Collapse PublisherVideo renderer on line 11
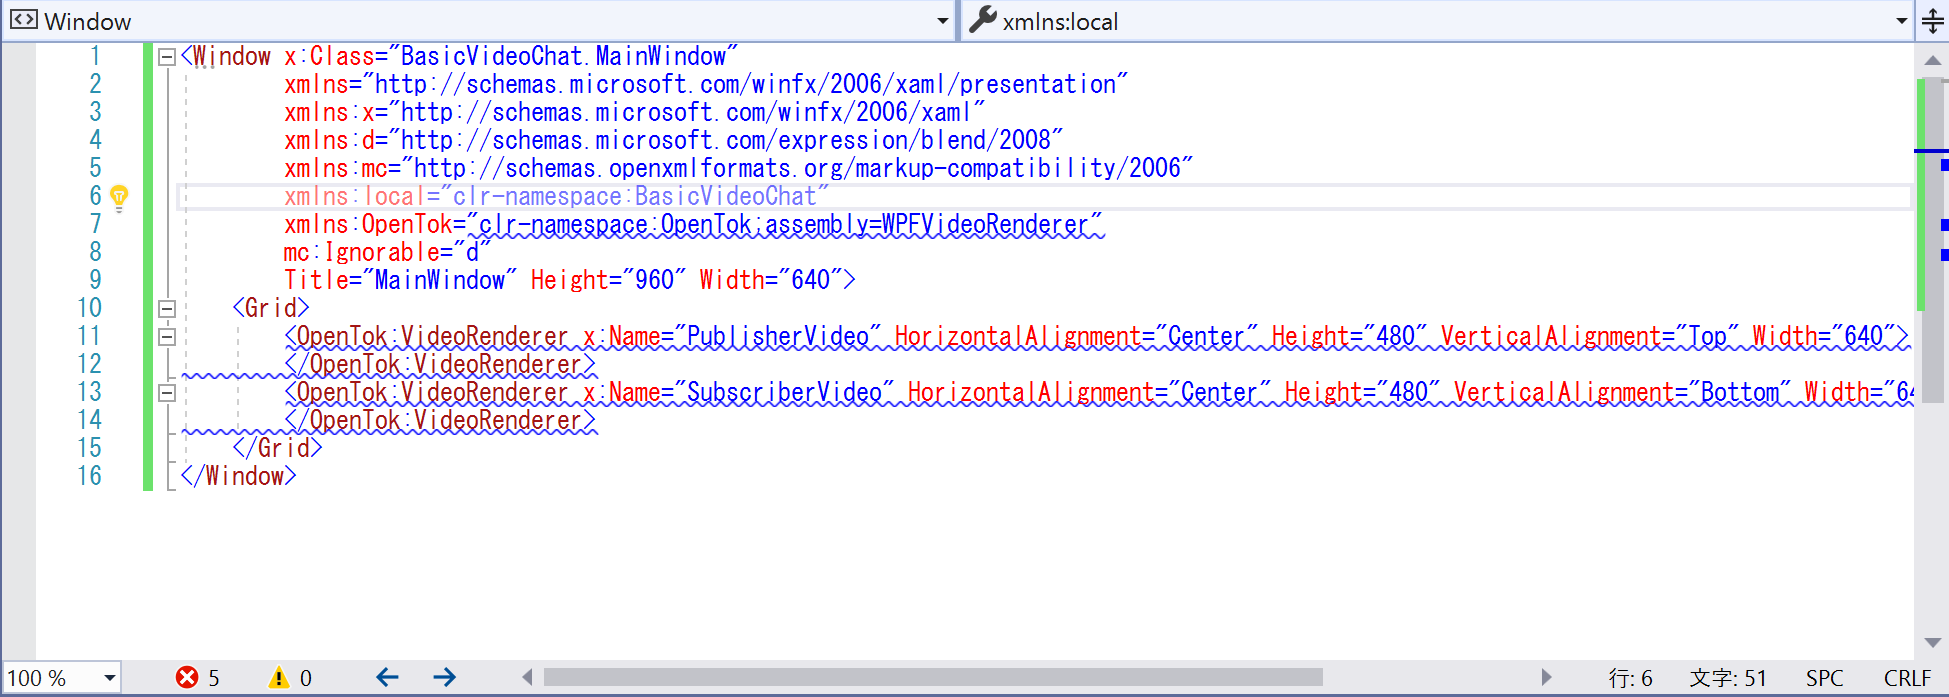The image size is (1949, 697). 167,337
